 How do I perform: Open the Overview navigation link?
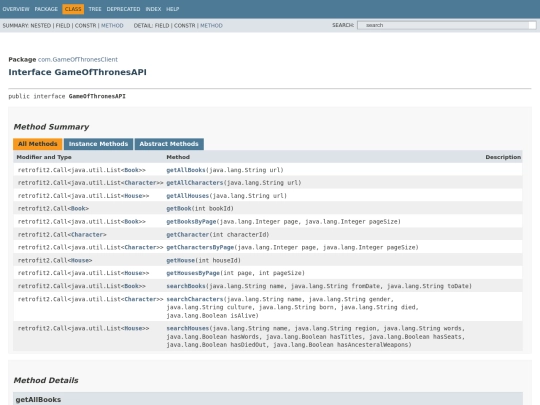click(16, 9)
